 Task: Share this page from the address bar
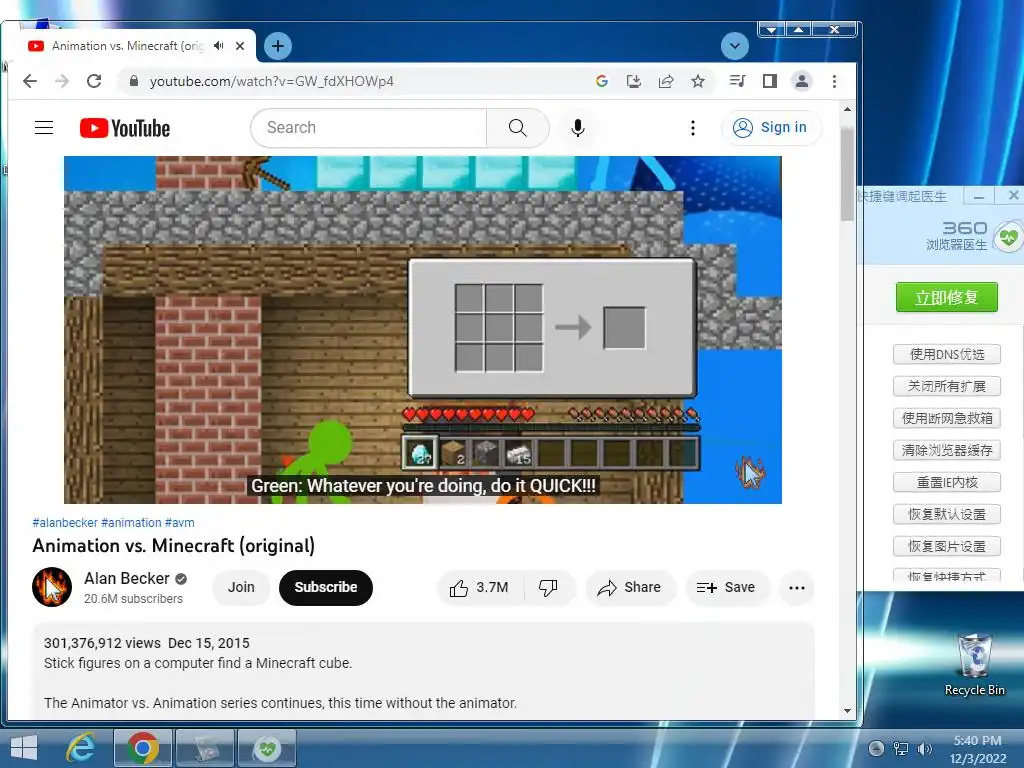click(x=665, y=81)
